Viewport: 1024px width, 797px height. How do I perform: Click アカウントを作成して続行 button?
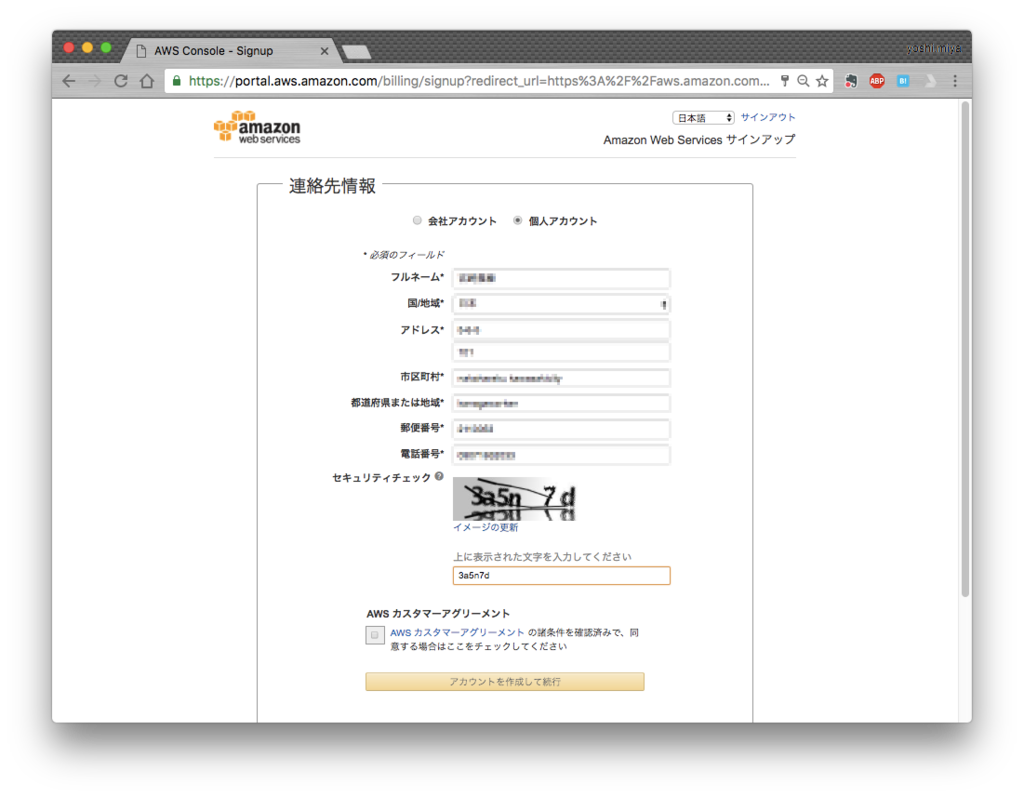pyautogui.click(x=505, y=681)
